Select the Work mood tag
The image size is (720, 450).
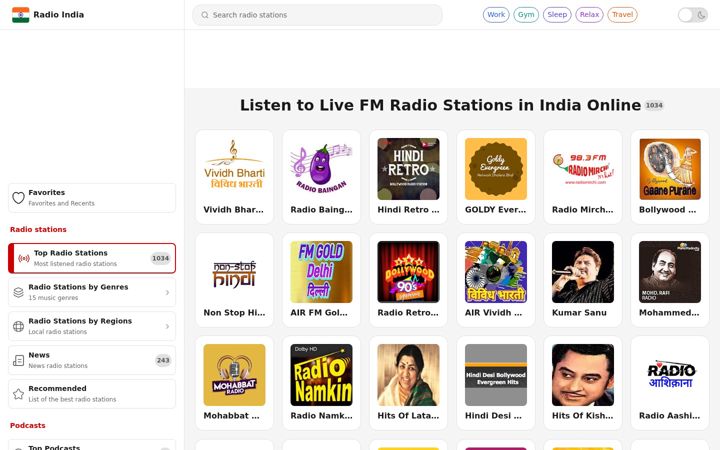tap(496, 15)
